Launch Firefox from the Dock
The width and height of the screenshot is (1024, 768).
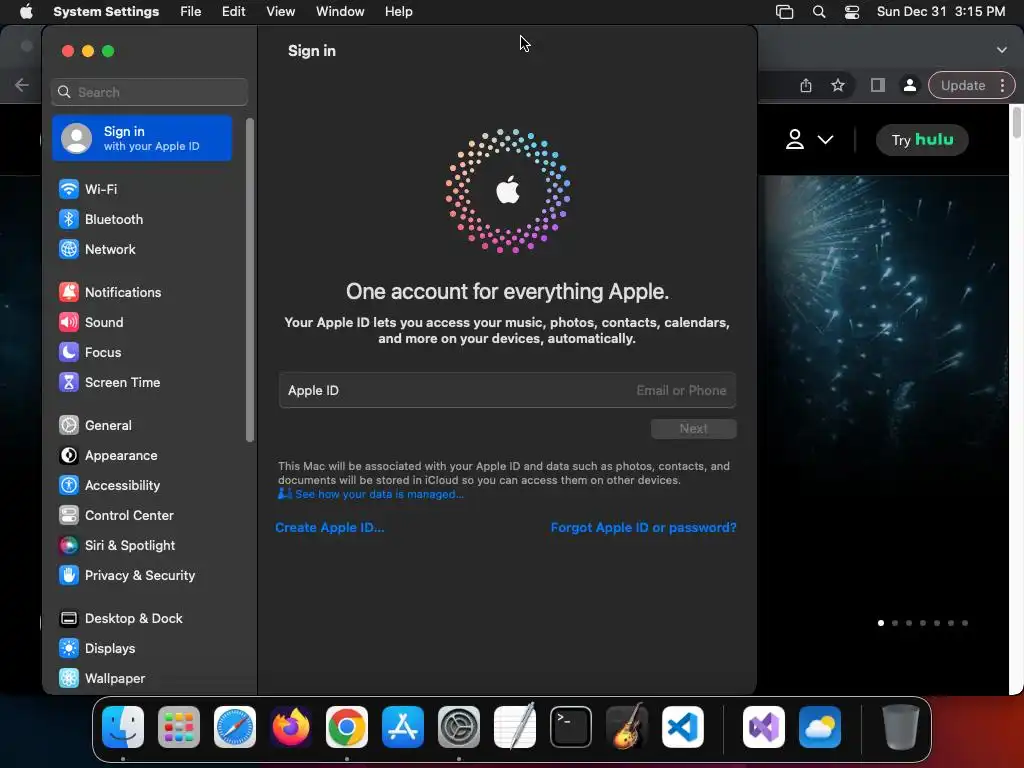tap(291, 727)
